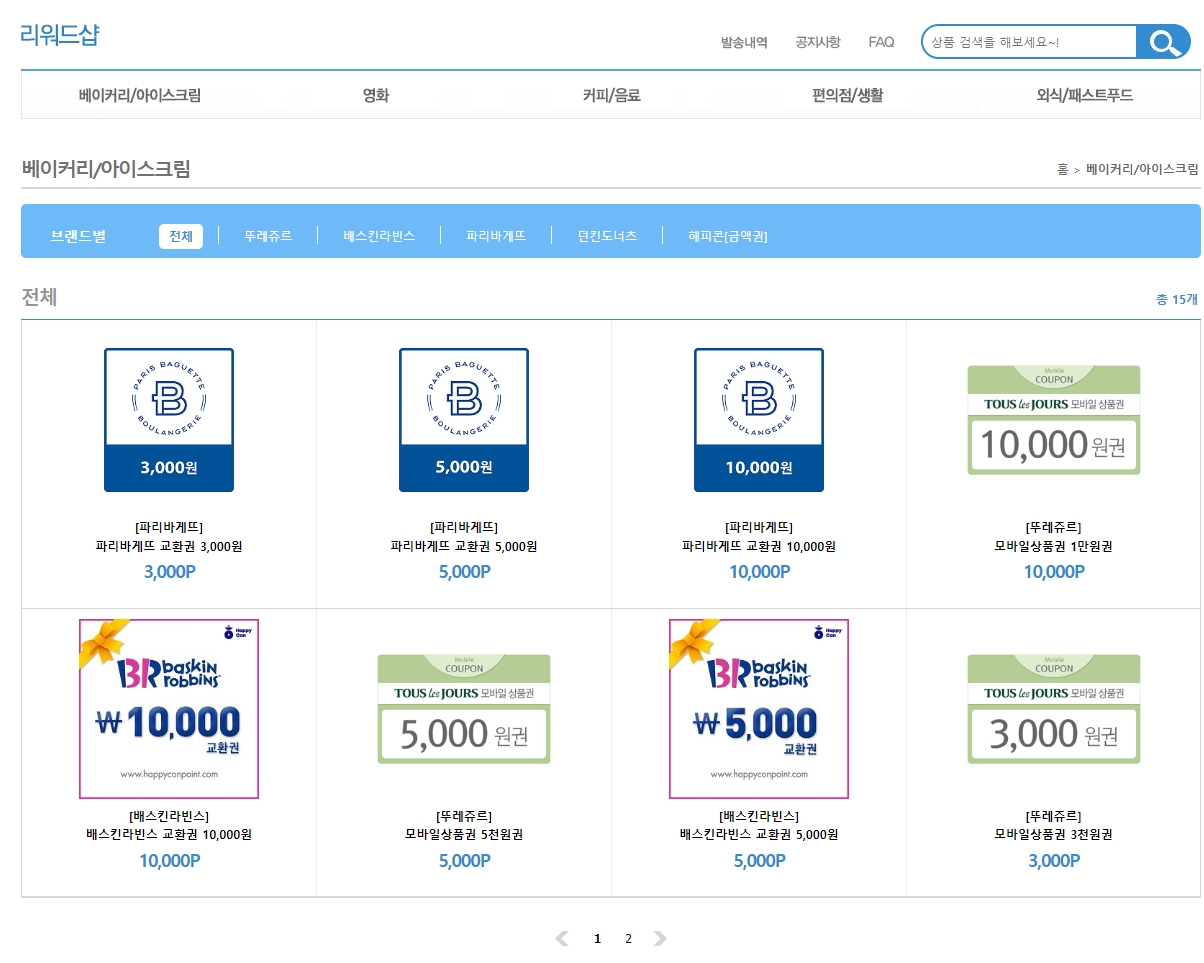Filter by brand 배스킨라빈스
The width and height of the screenshot is (1204, 963).
point(379,236)
